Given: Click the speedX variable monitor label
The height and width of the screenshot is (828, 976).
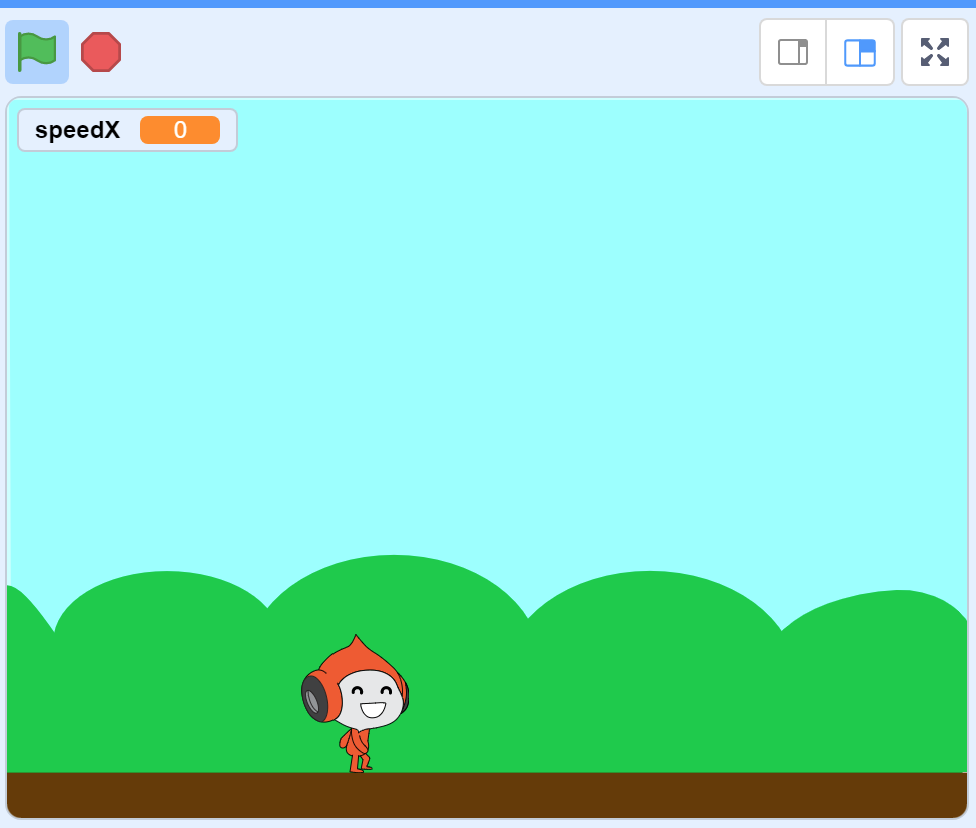Looking at the screenshot, I should (x=77, y=130).
